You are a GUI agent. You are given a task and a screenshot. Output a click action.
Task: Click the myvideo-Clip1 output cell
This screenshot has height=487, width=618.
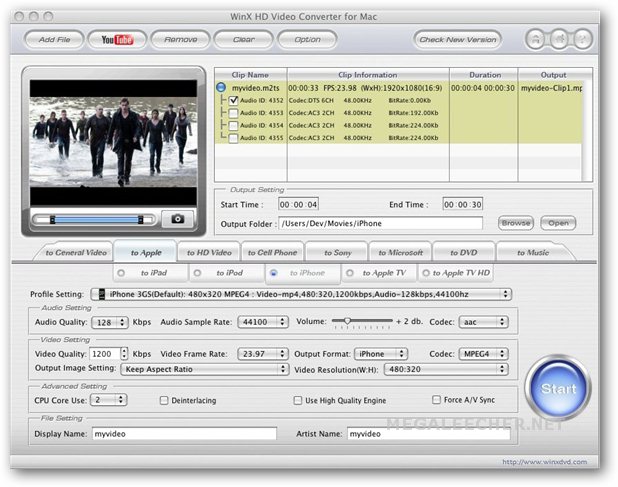(551, 88)
